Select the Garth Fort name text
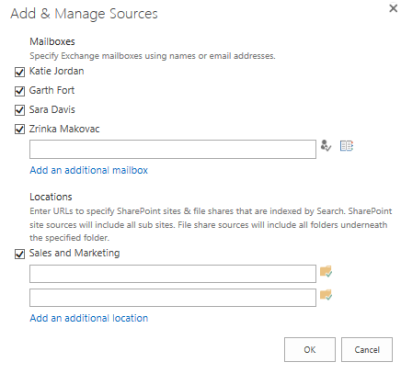This screenshot has height=385, width=401. pyautogui.click(x=52, y=90)
